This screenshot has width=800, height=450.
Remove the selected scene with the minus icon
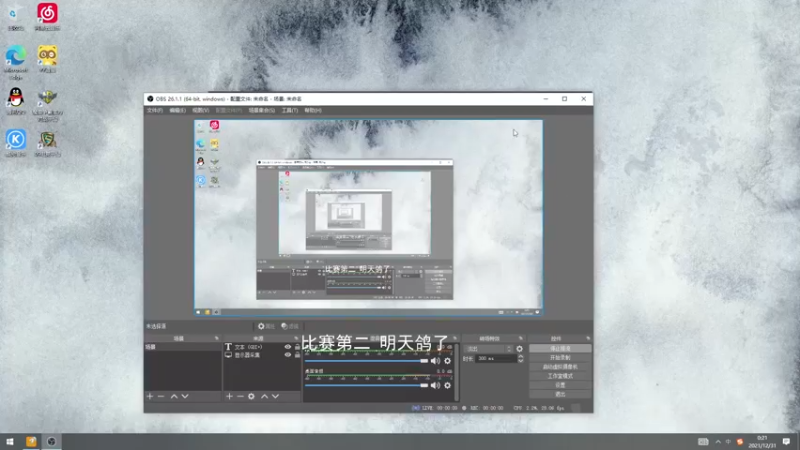click(161, 396)
